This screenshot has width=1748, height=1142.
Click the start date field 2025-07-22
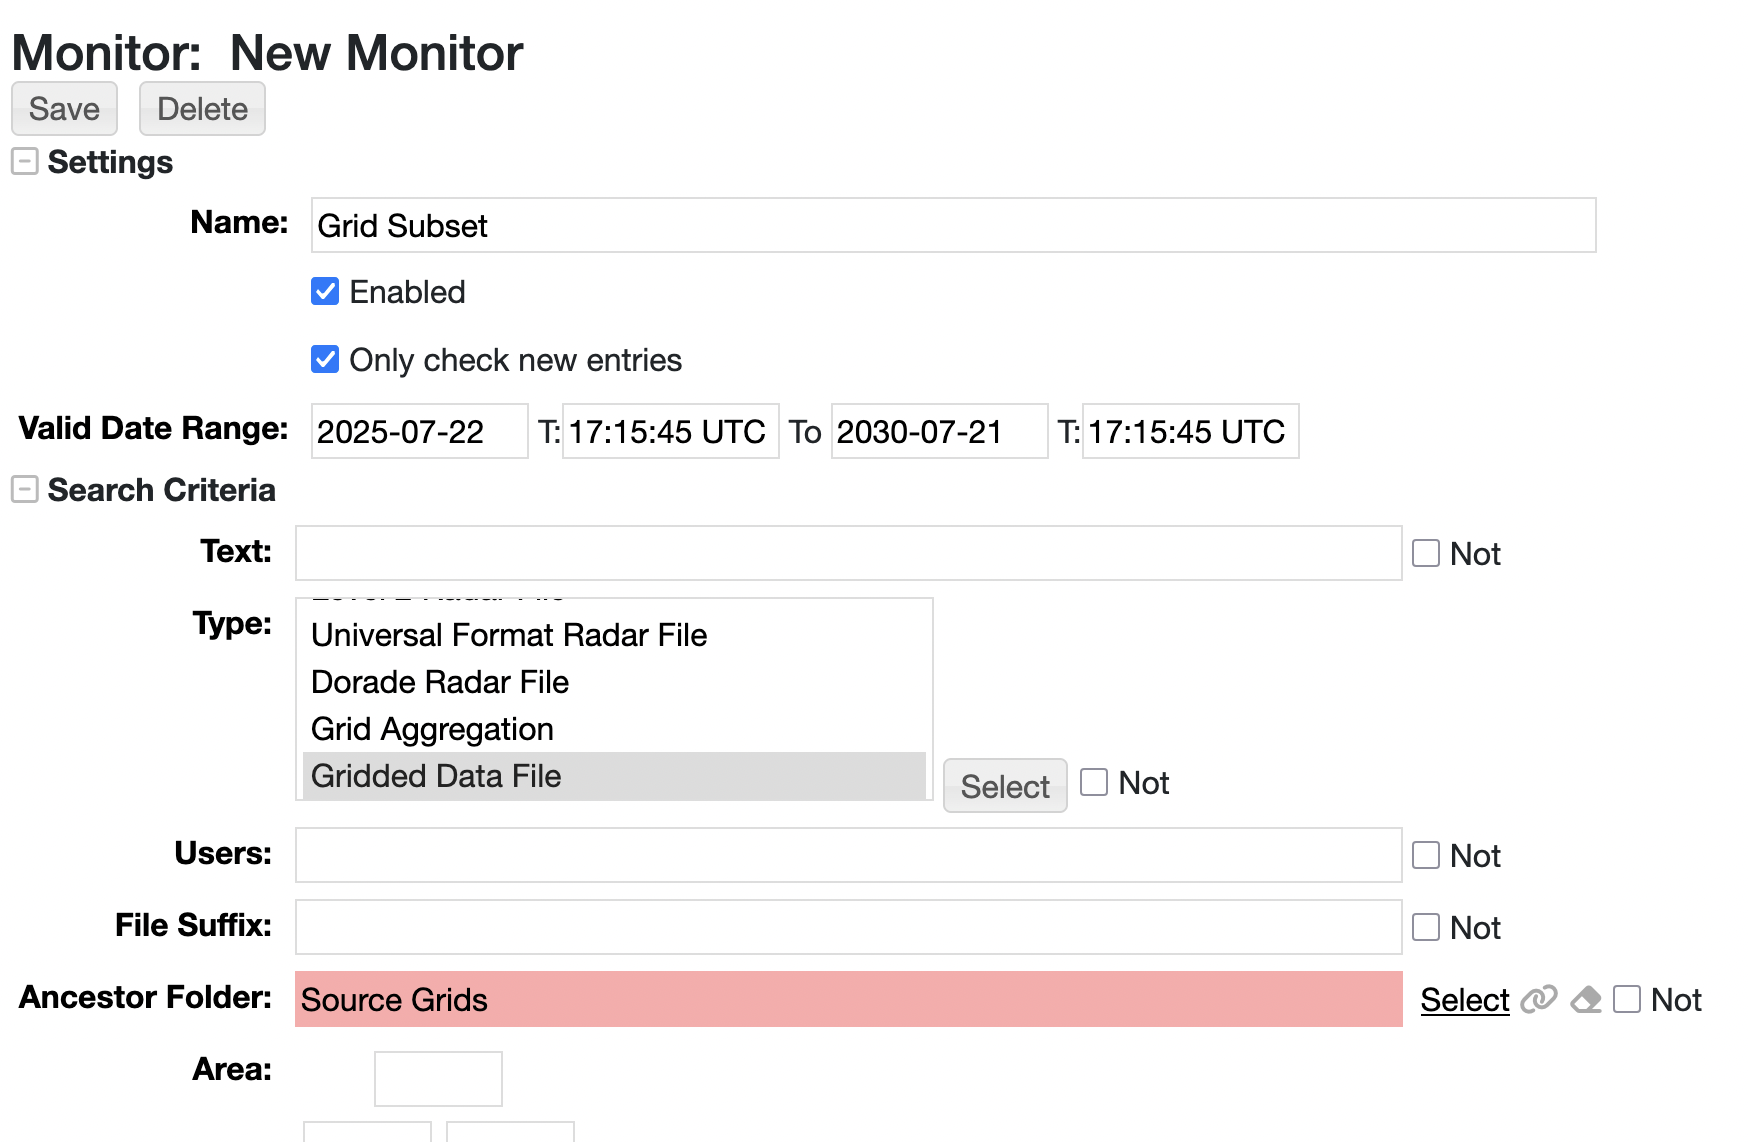419,431
